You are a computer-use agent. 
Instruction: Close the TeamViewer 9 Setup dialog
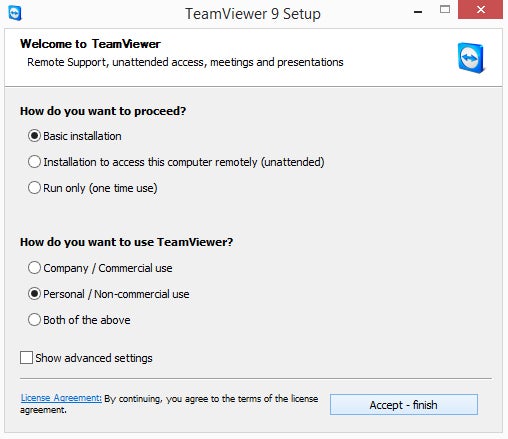[x=480, y=10]
